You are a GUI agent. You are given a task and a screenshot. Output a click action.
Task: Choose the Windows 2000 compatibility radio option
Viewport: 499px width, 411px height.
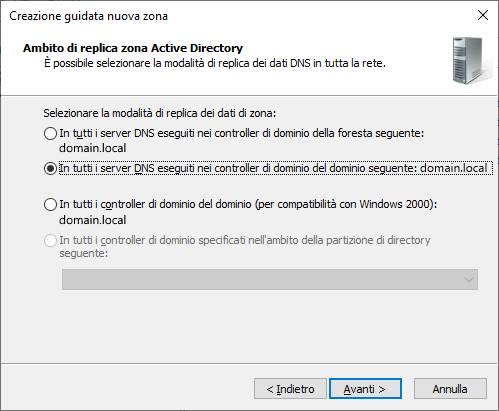pyautogui.click(x=50, y=204)
